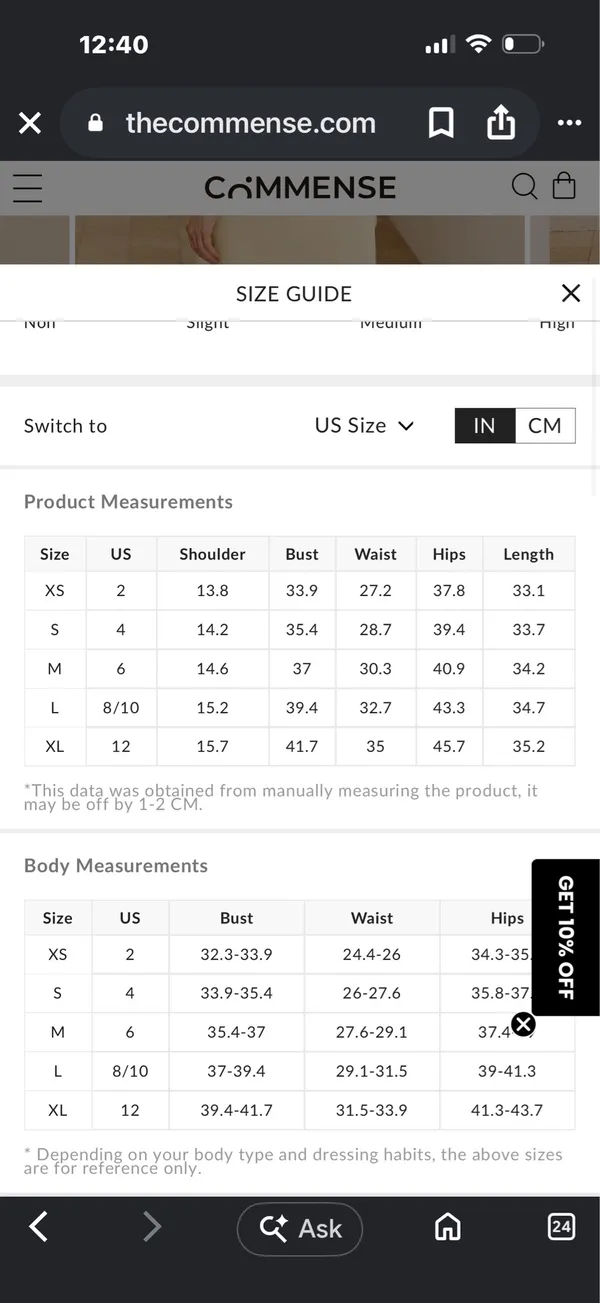Tap the search magnifier icon
Screen dimensions: 600x1303
click(524, 186)
